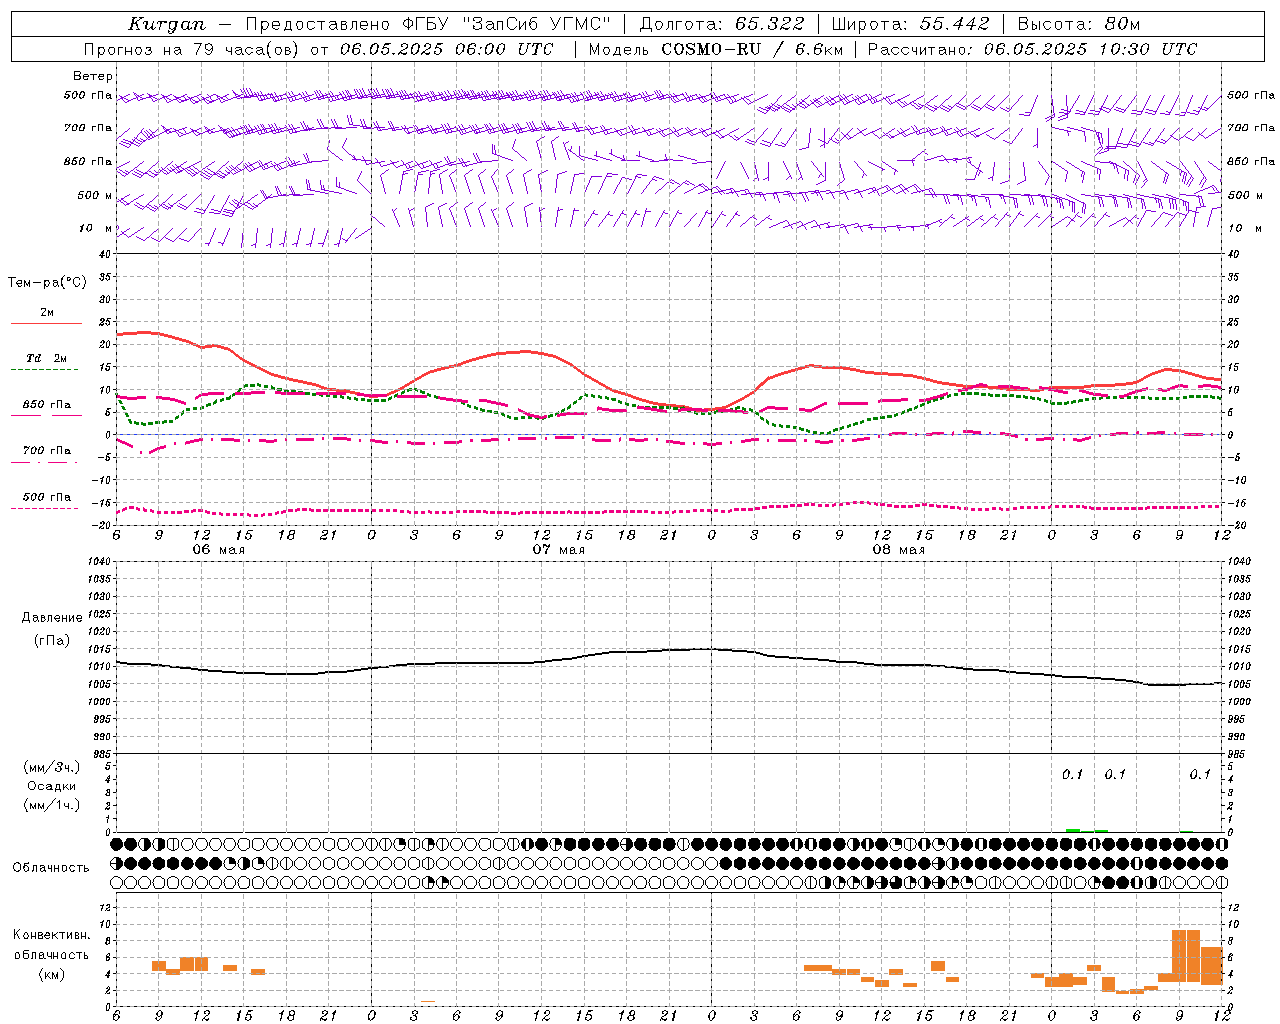Click the "(гПа)" pressure unit label
The height and width of the screenshot is (1024, 1280).
coord(52,640)
